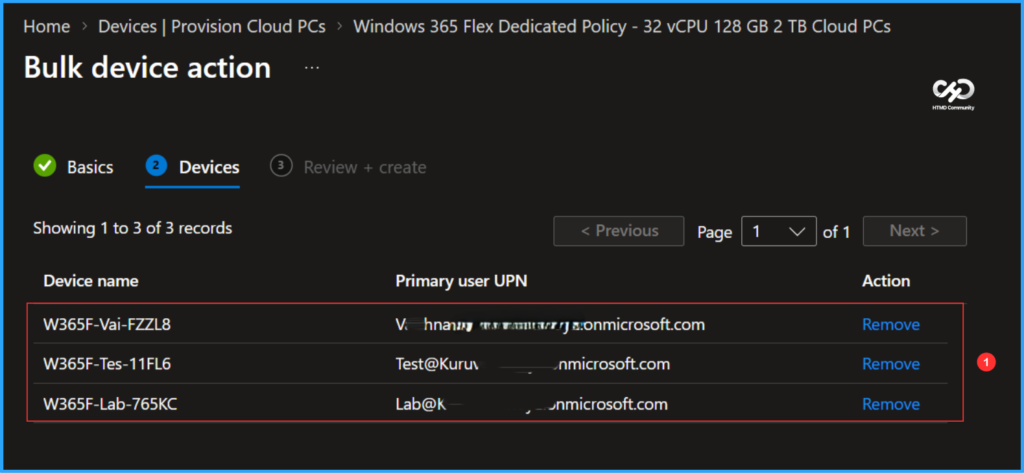Click the Action column header
Image resolution: width=1024 pixels, height=473 pixels.
886,281
